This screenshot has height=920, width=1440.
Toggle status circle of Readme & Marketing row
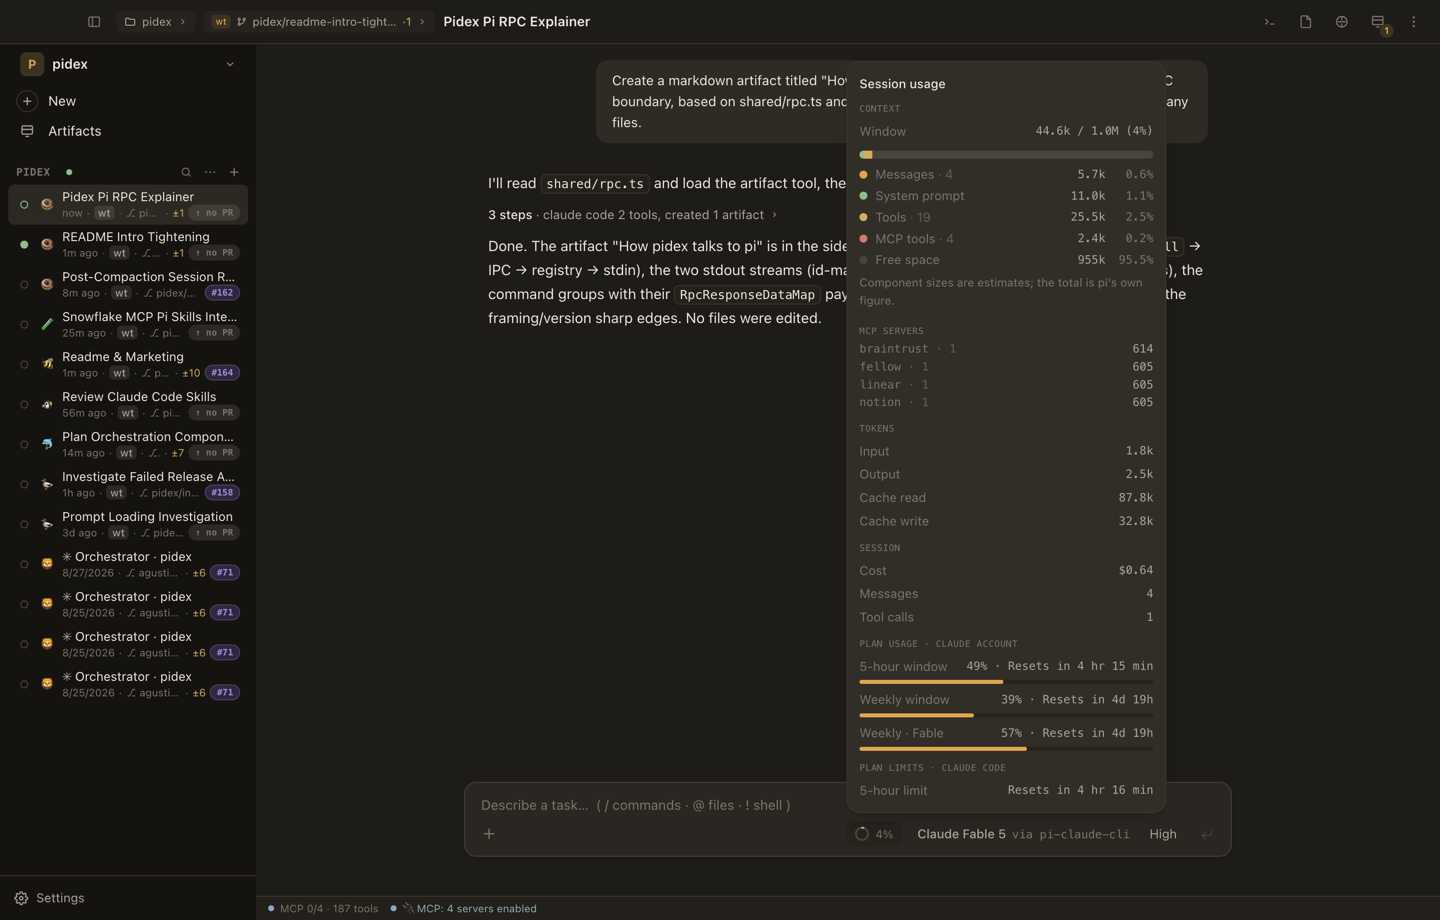pyautogui.click(x=24, y=364)
